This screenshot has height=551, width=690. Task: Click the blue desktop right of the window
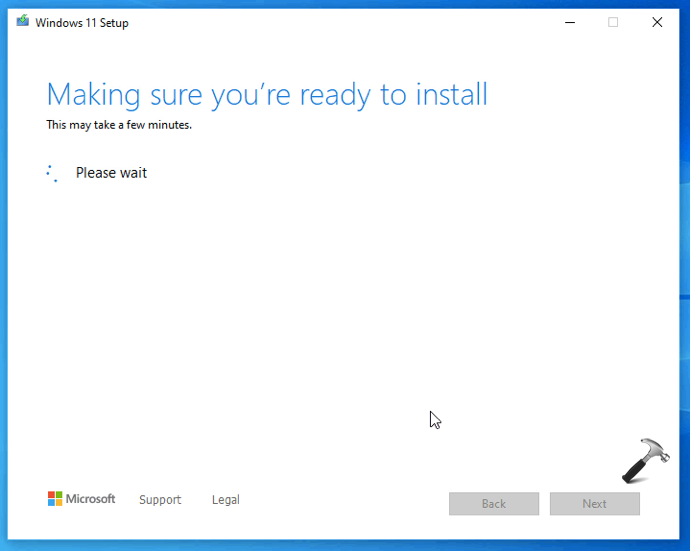684,200
